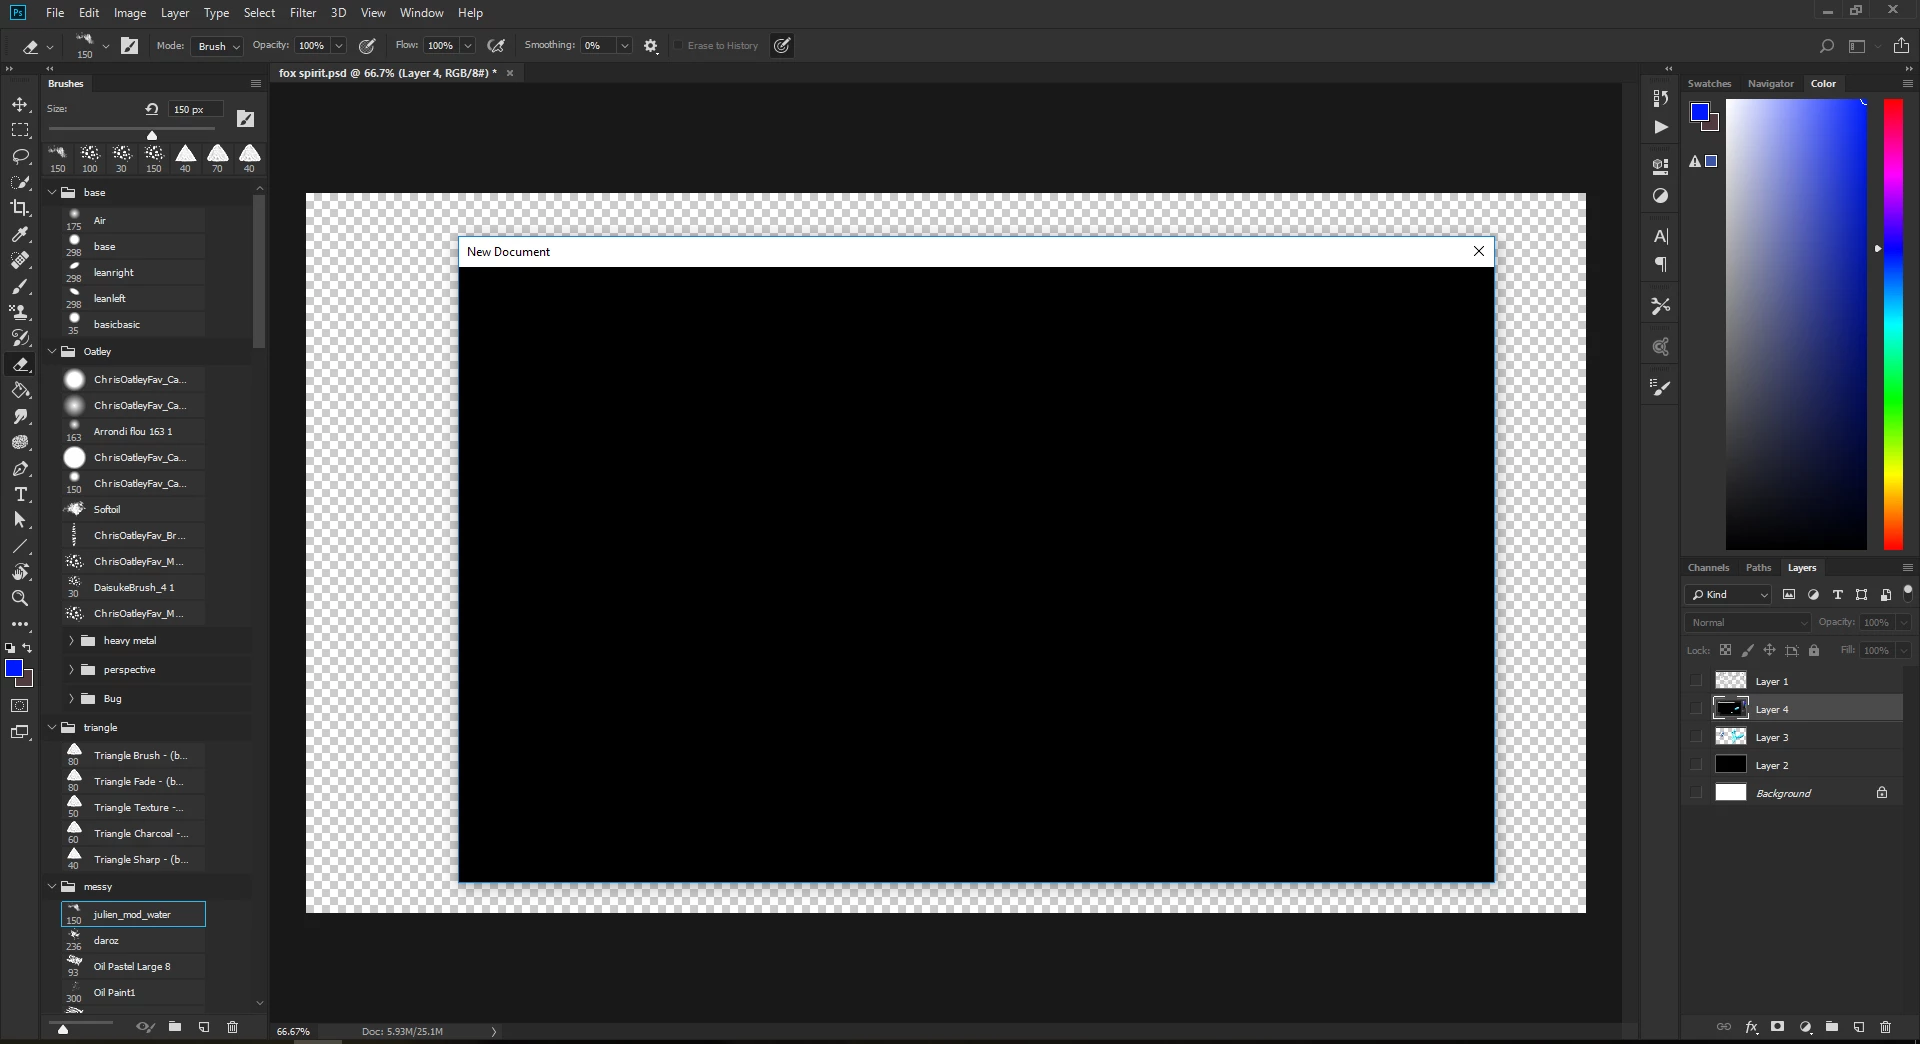Select the Sponge tool
The image size is (1920, 1044).
click(20, 443)
